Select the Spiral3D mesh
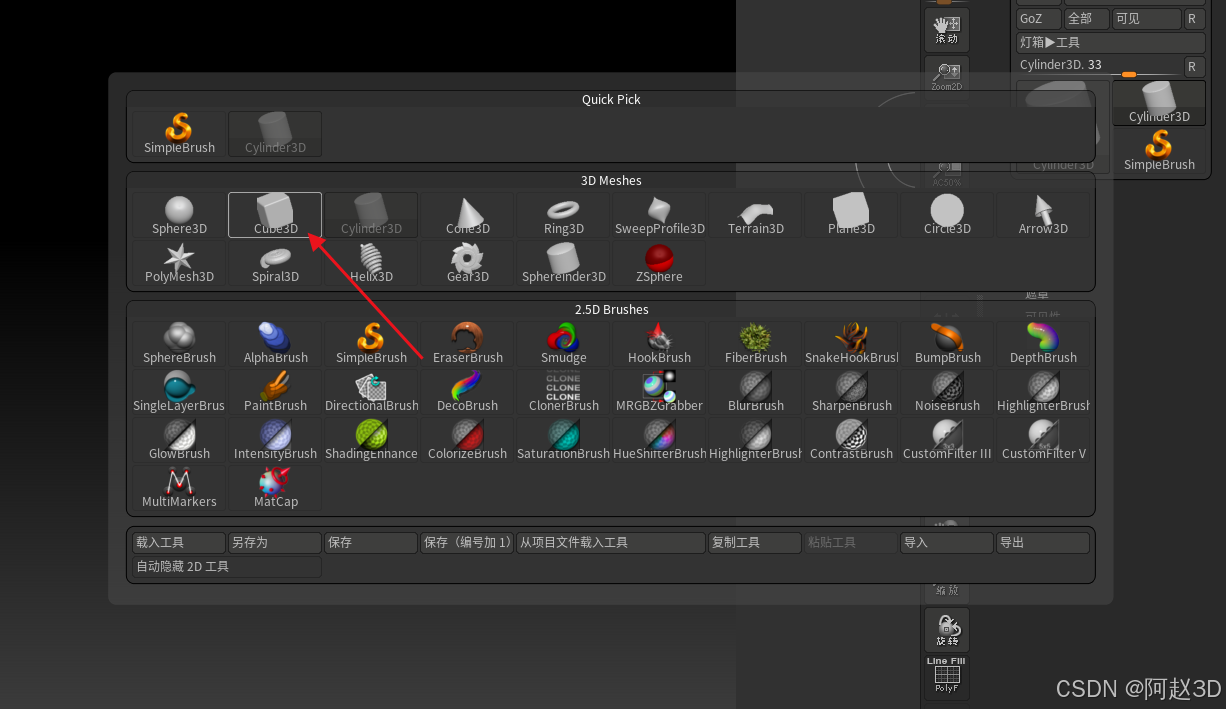 coord(275,263)
